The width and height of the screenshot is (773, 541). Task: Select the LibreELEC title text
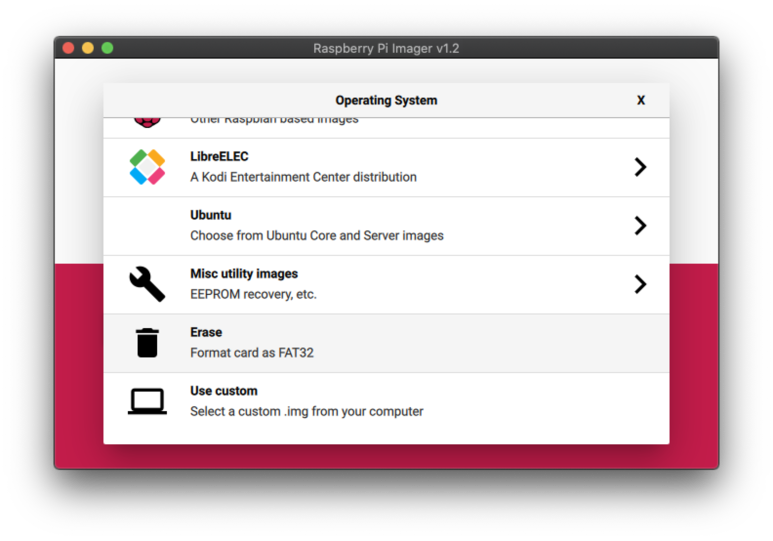(x=219, y=156)
